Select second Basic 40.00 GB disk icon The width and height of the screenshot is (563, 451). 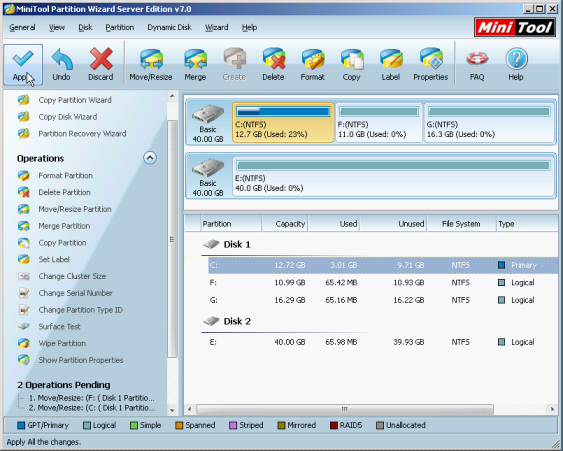pos(208,177)
